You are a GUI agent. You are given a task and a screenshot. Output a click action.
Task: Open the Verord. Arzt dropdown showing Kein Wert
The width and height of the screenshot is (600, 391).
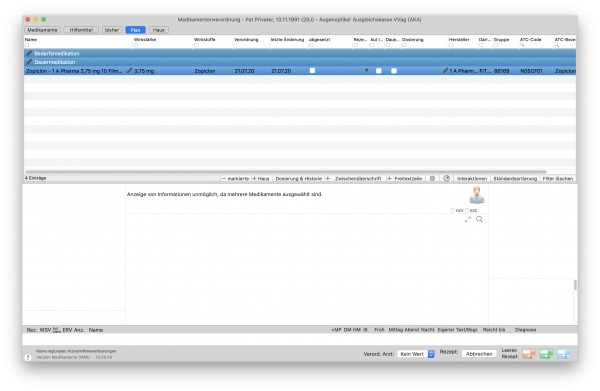tap(416, 354)
